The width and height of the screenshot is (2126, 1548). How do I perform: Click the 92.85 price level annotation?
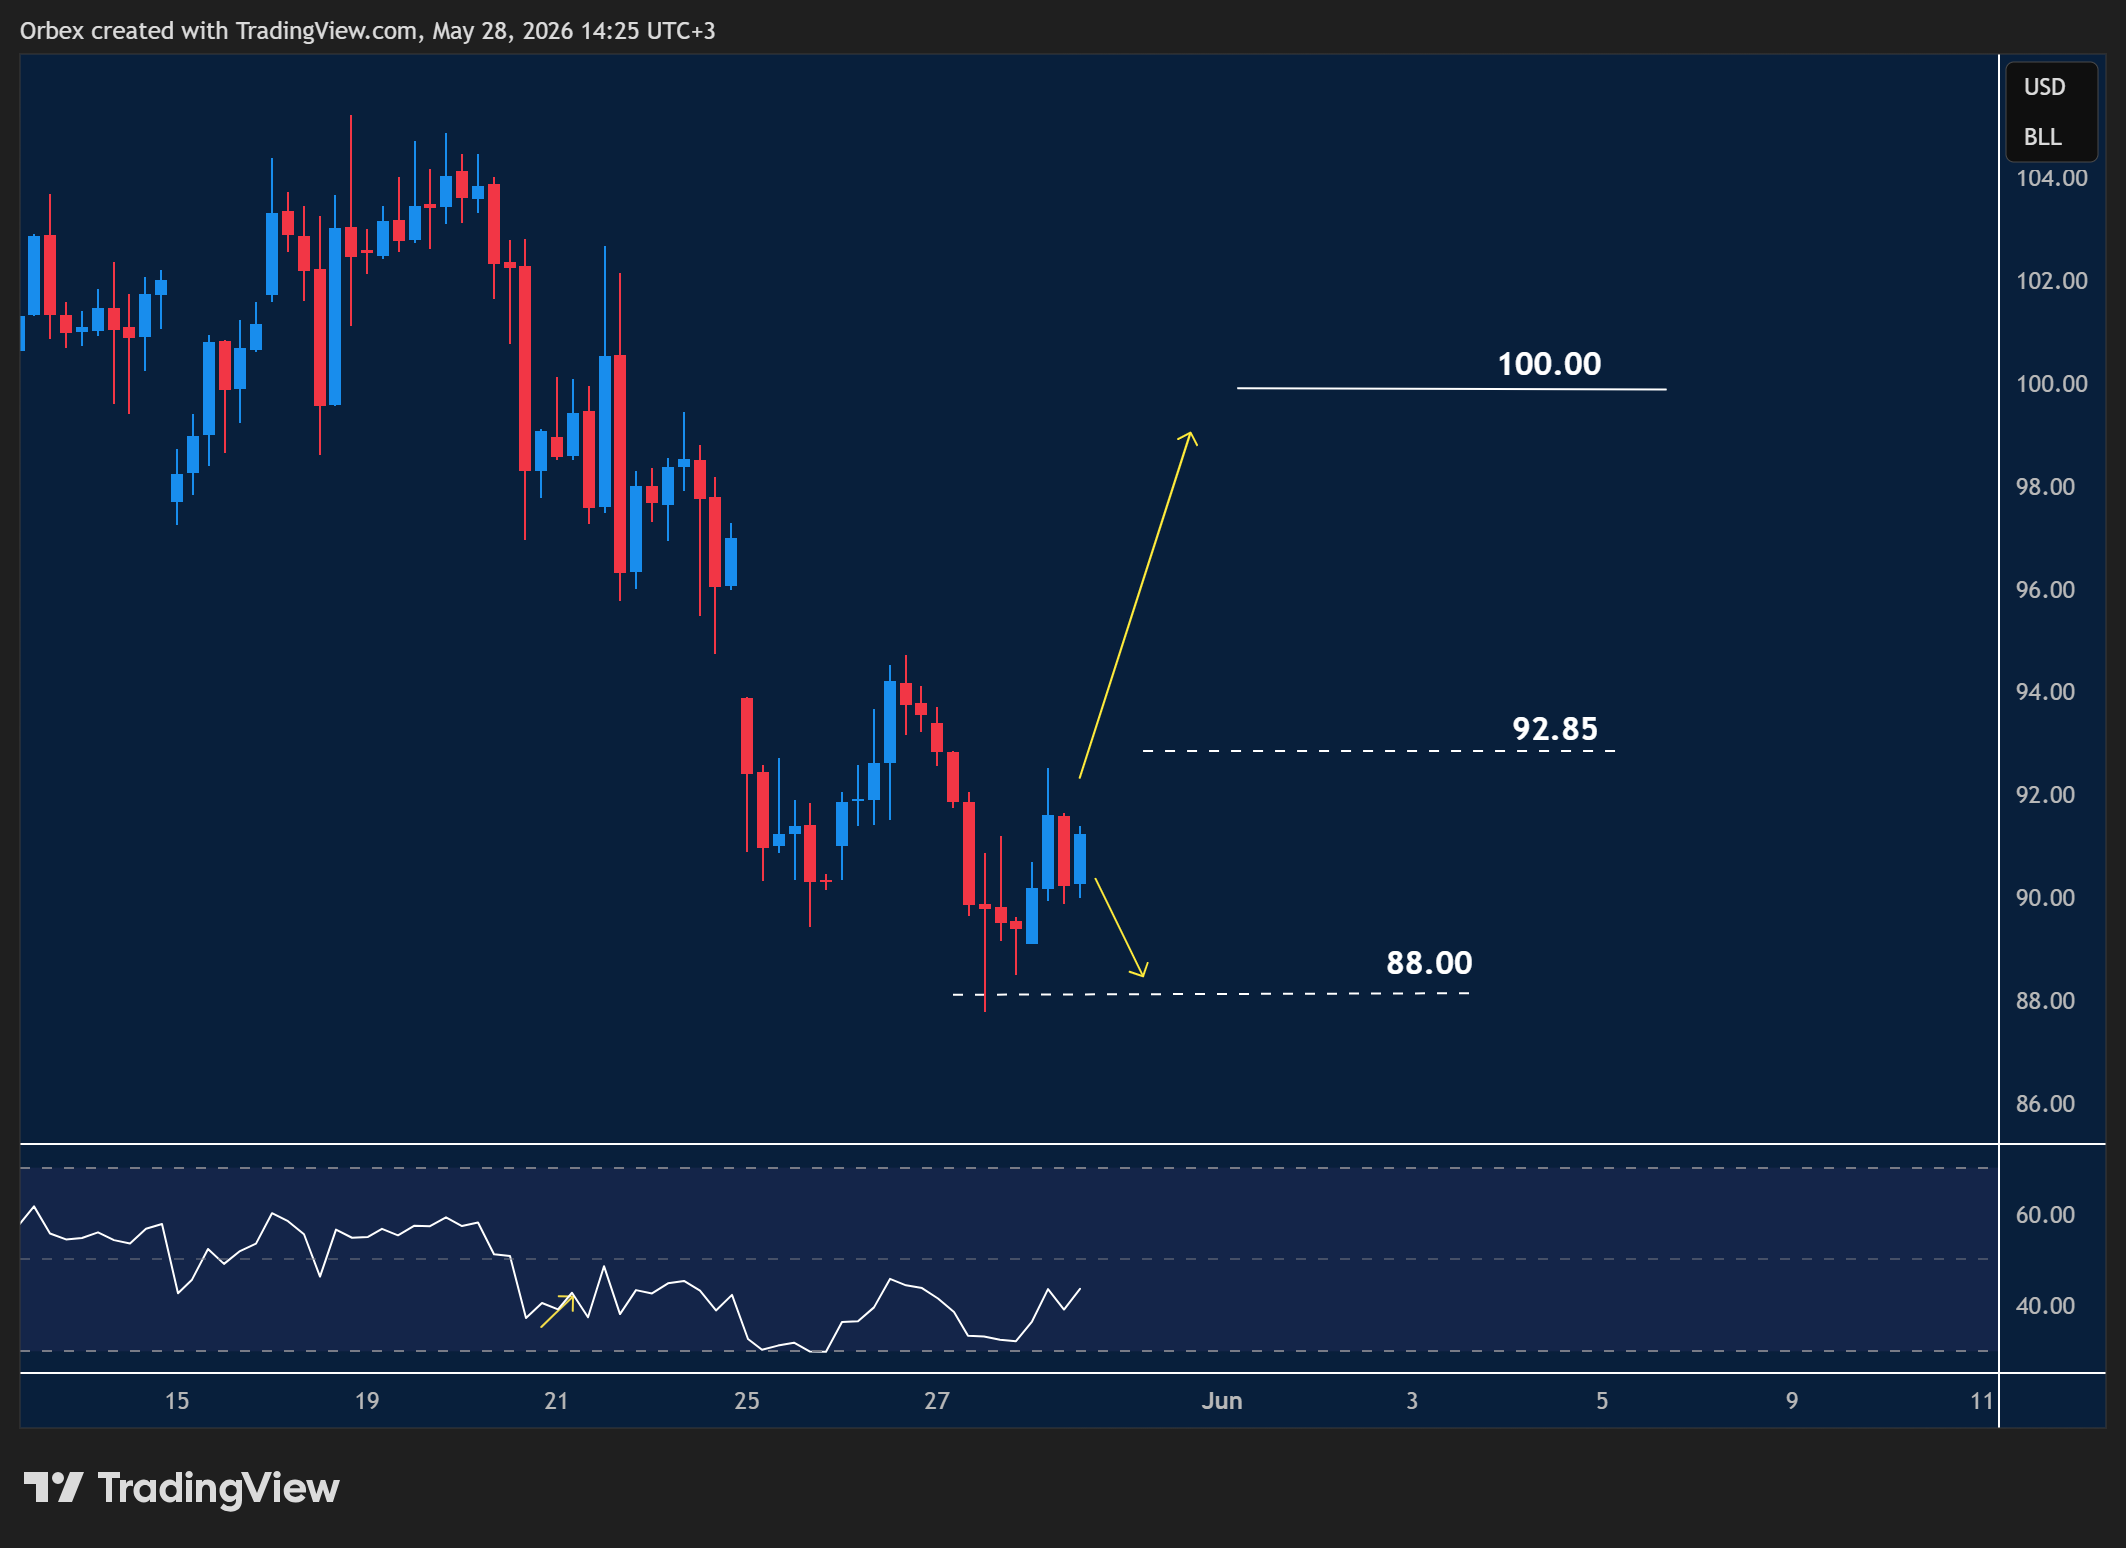[1554, 729]
